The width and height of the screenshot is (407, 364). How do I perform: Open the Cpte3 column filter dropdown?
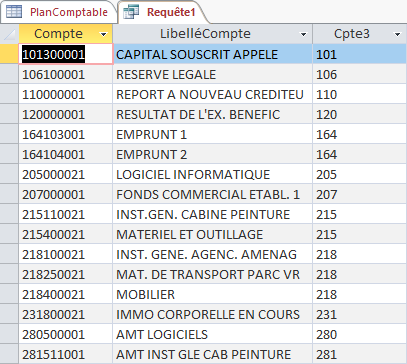(x=397, y=34)
